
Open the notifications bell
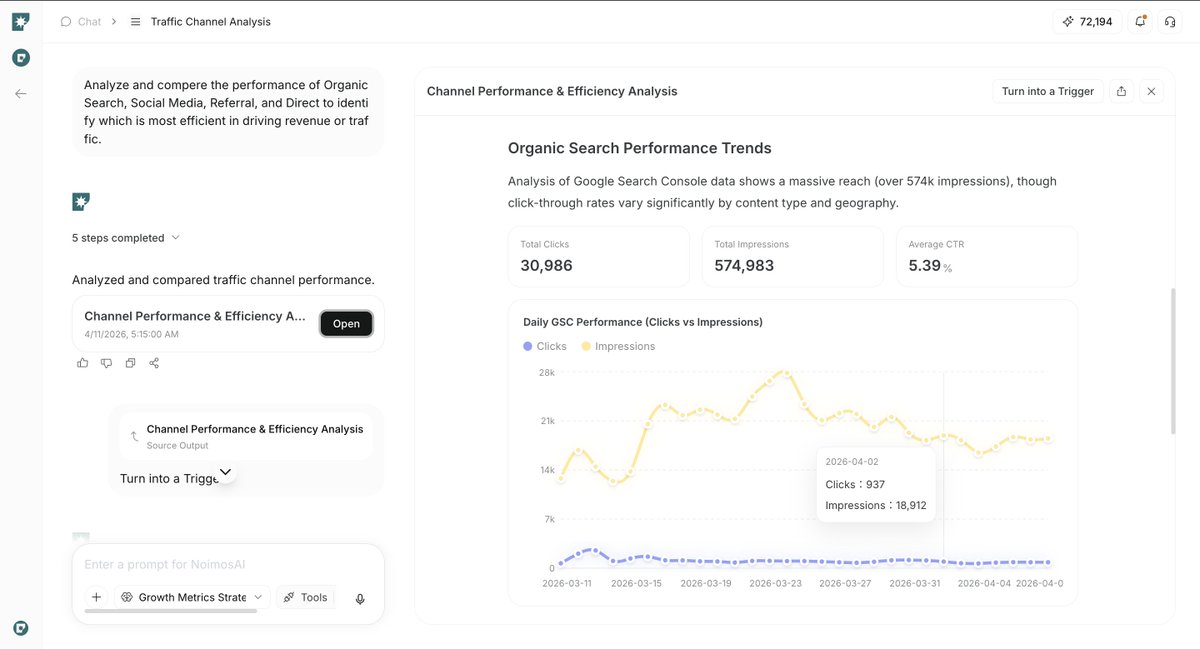click(1140, 21)
